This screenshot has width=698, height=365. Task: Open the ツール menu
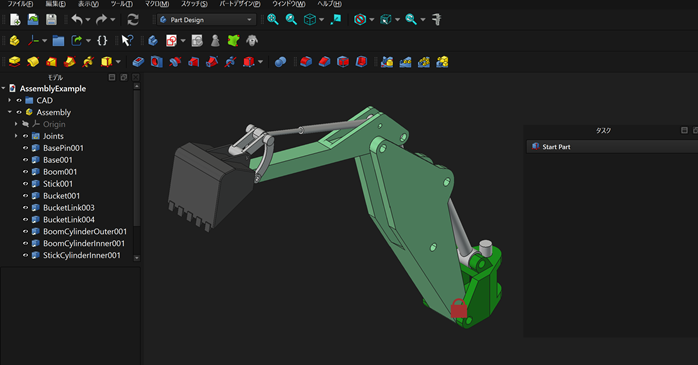click(122, 4)
